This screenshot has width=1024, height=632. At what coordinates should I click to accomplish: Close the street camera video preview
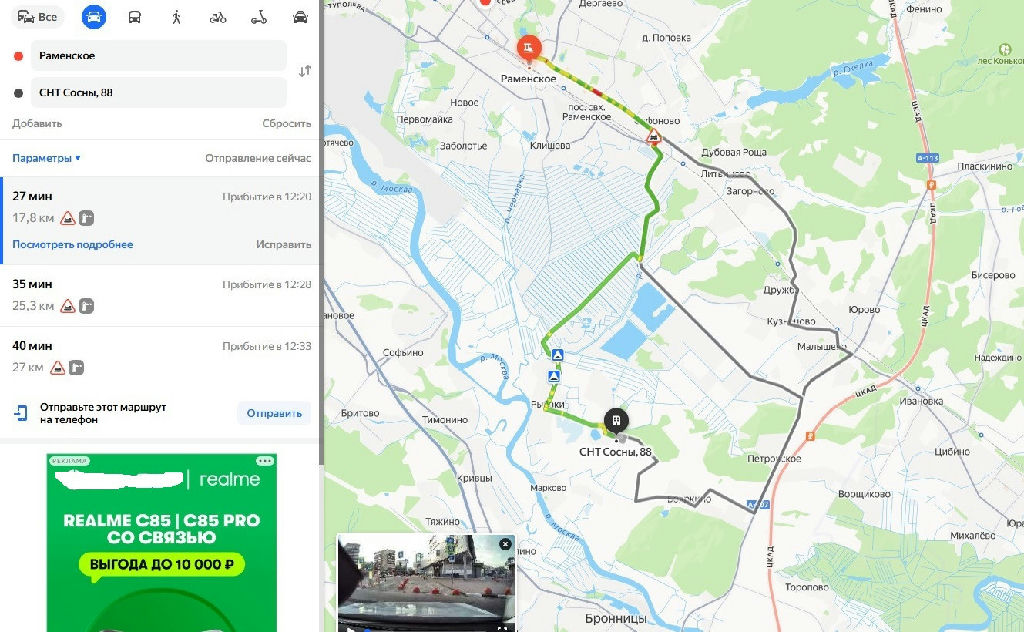point(505,544)
